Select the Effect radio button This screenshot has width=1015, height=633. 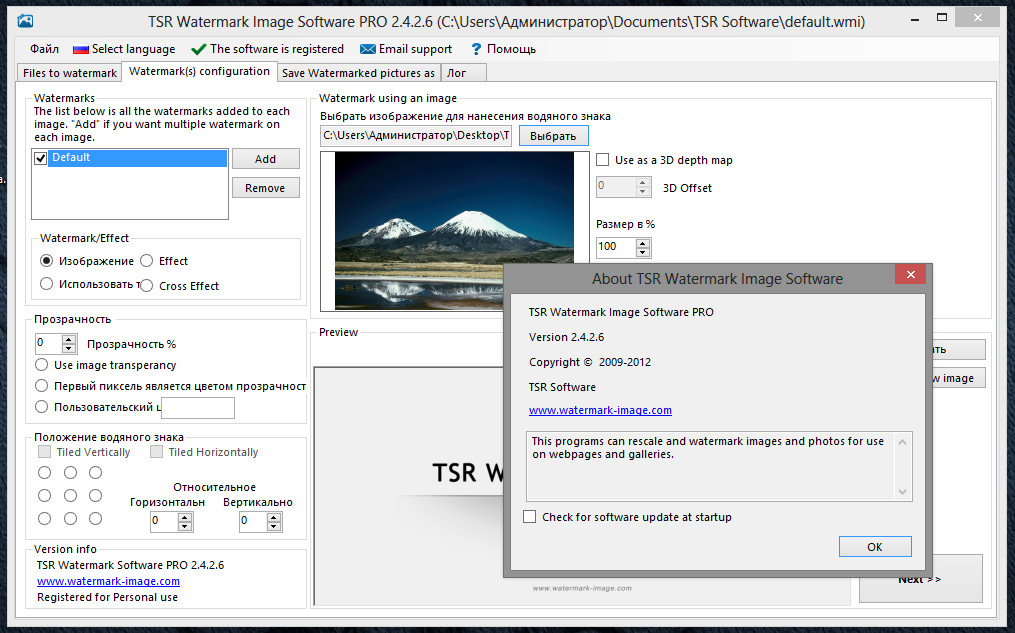pyautogui.click(x=147, y=261)
